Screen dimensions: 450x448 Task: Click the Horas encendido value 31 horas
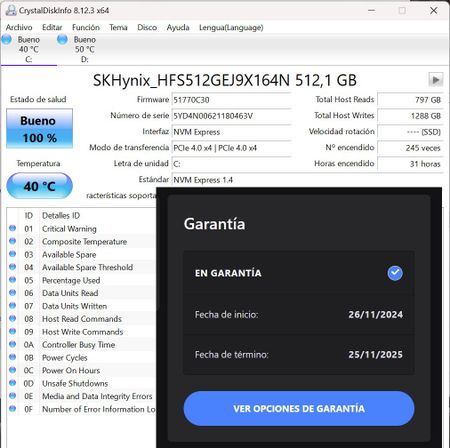(410, 164)
